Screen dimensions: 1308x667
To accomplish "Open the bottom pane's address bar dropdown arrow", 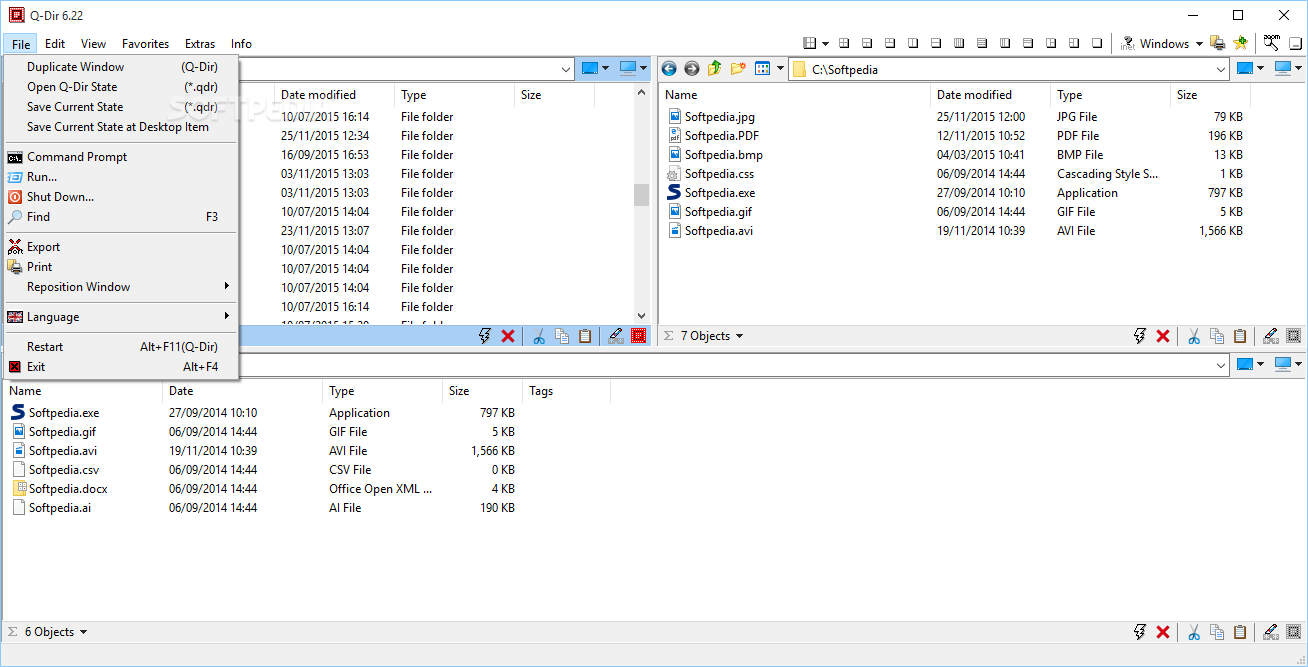I will coord(1221,365).
